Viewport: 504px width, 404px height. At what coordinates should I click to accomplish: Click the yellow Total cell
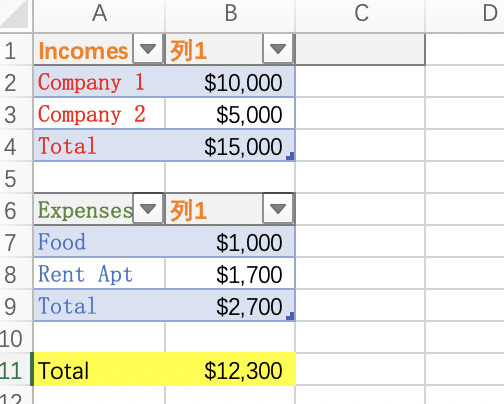99,370
